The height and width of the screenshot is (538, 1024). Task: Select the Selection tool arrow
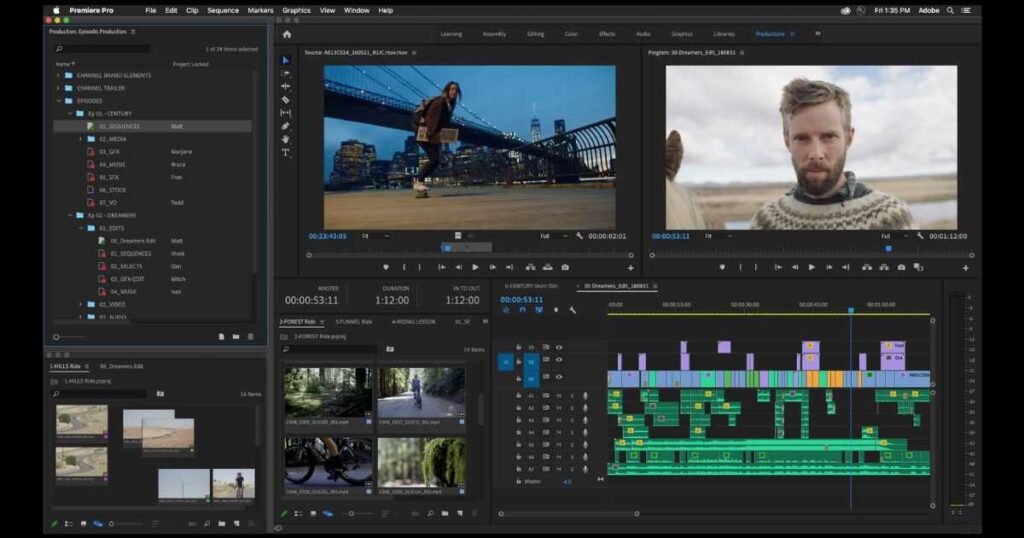(x=285, y=60)
